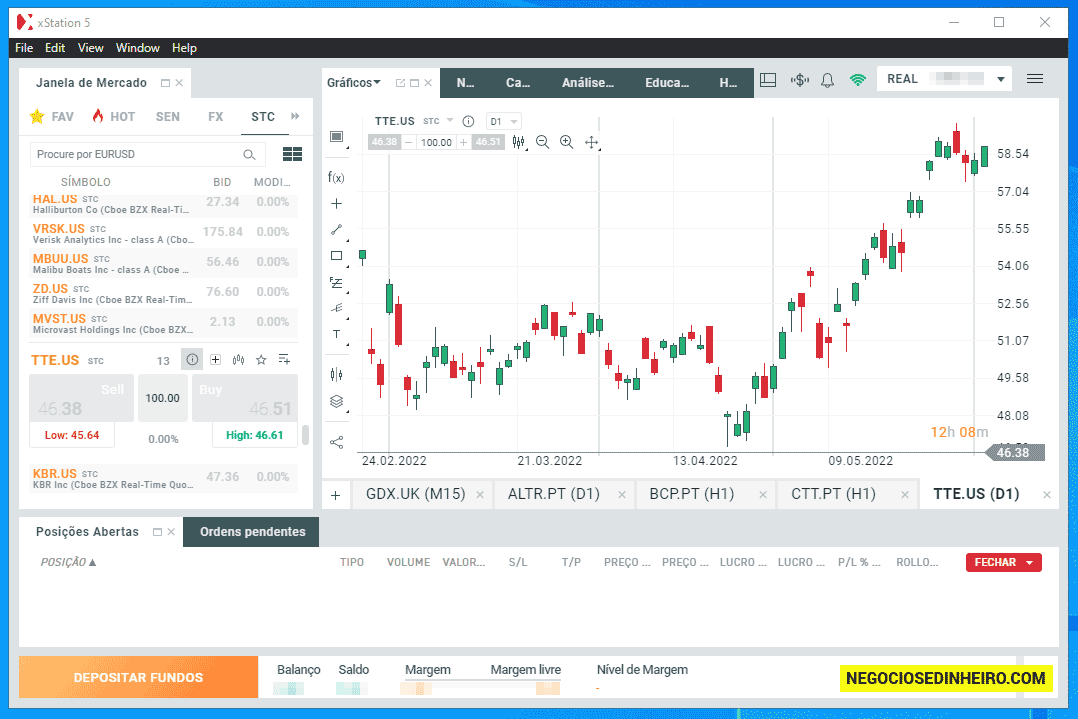Screen dimensions: 1078x719
Task: Select the KBR.US row
Action: [x=164, y=478]
